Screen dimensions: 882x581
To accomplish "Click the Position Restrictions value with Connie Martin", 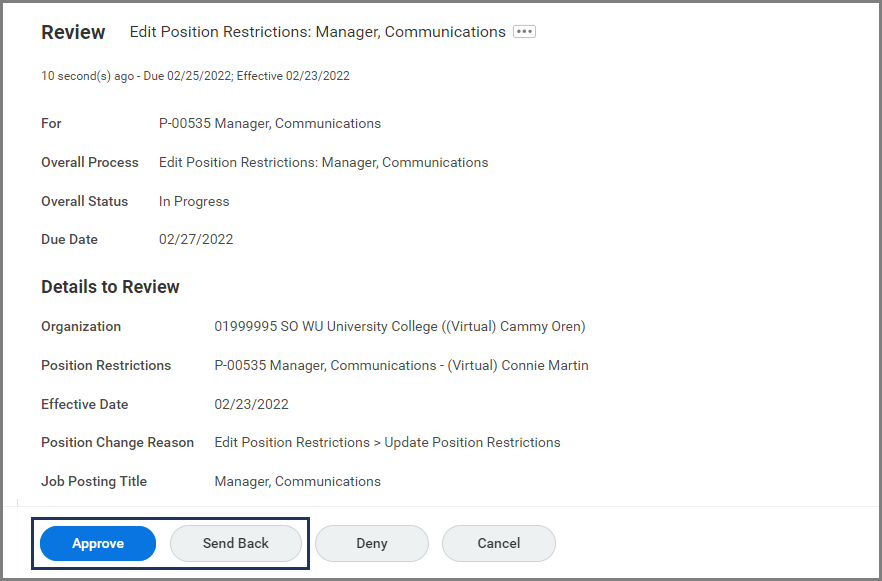I will (401, 365).
